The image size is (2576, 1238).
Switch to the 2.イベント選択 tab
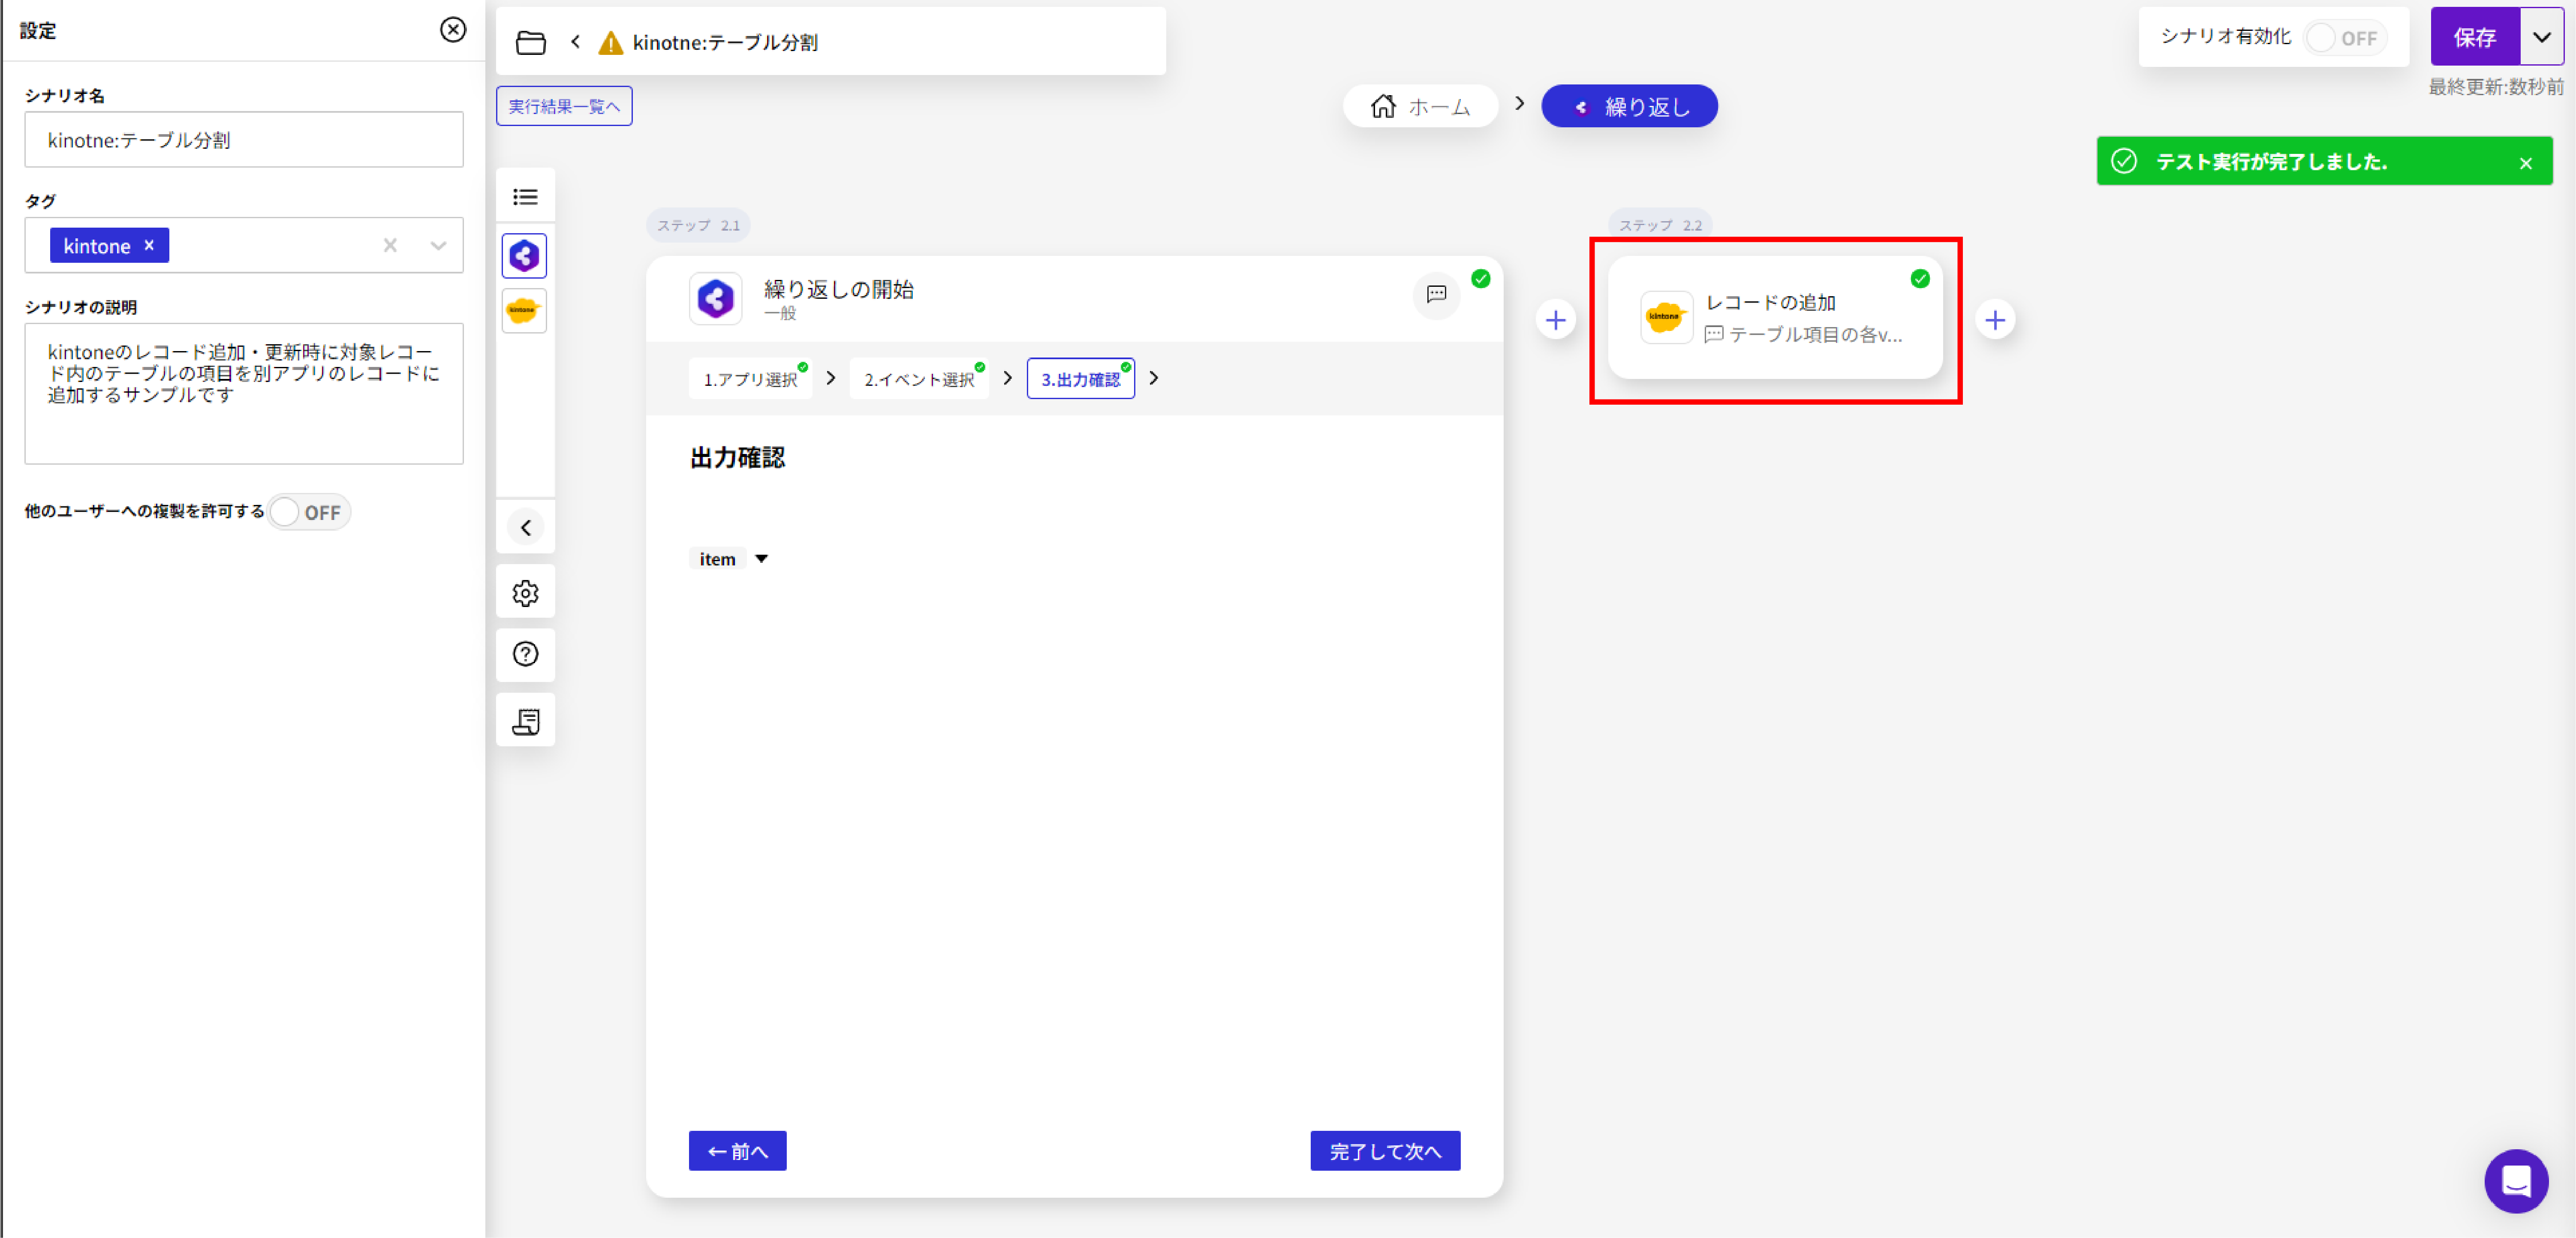(x=919, y=379)
